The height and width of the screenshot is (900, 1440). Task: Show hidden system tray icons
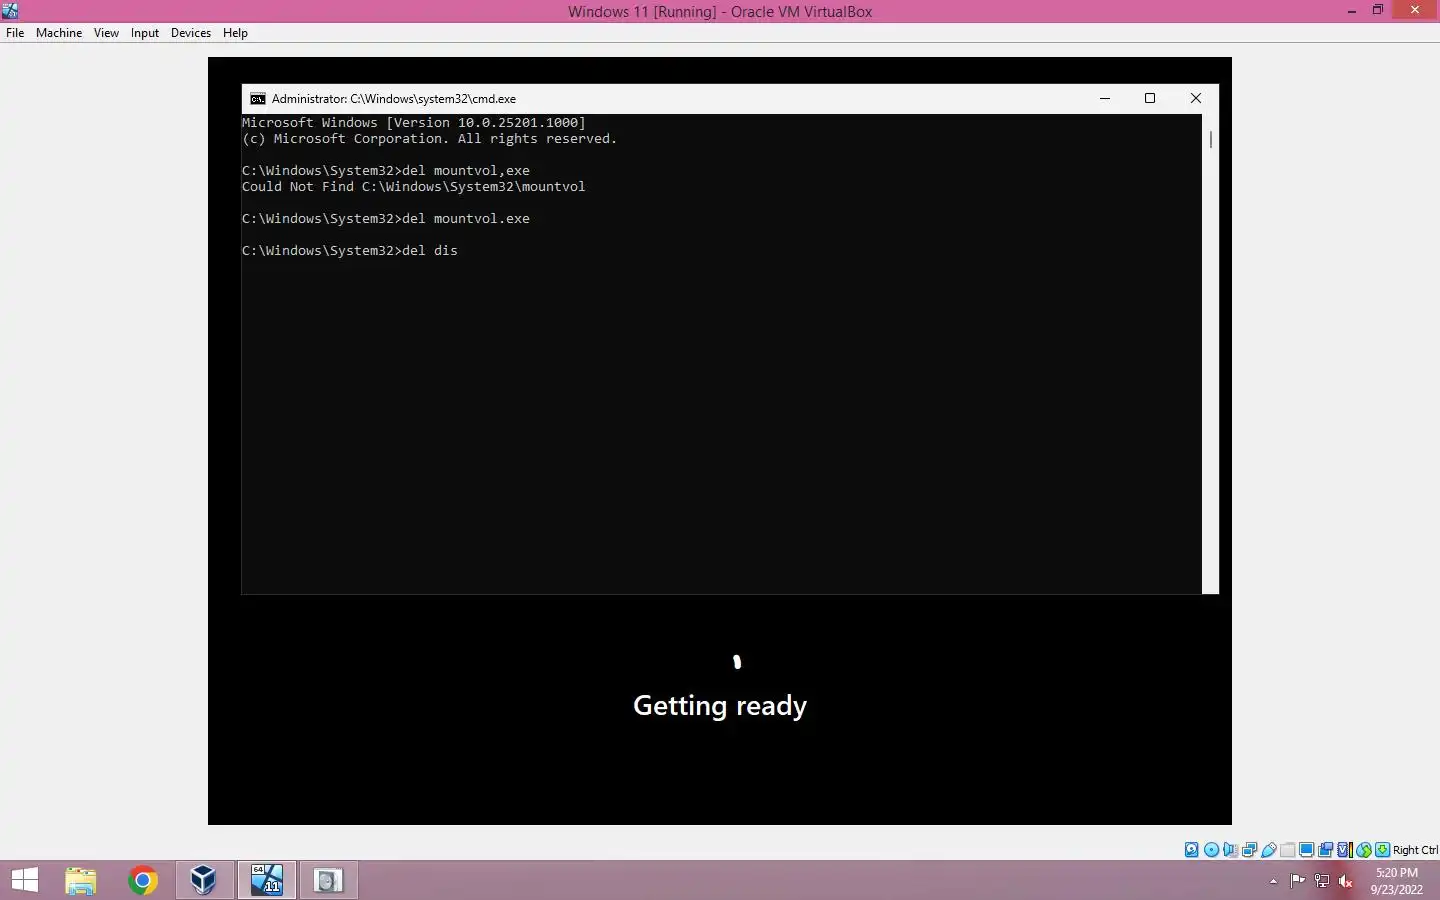click(x=1273, y=881)
